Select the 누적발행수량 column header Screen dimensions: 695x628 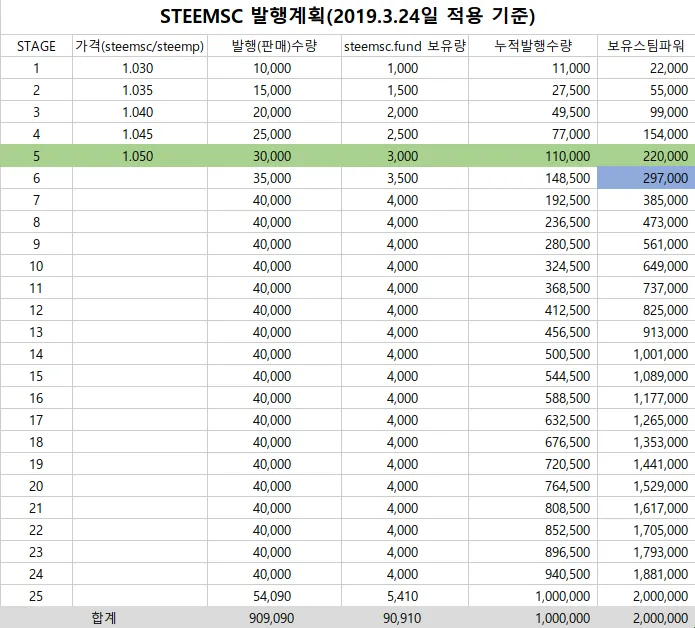[x=533, y=47]
